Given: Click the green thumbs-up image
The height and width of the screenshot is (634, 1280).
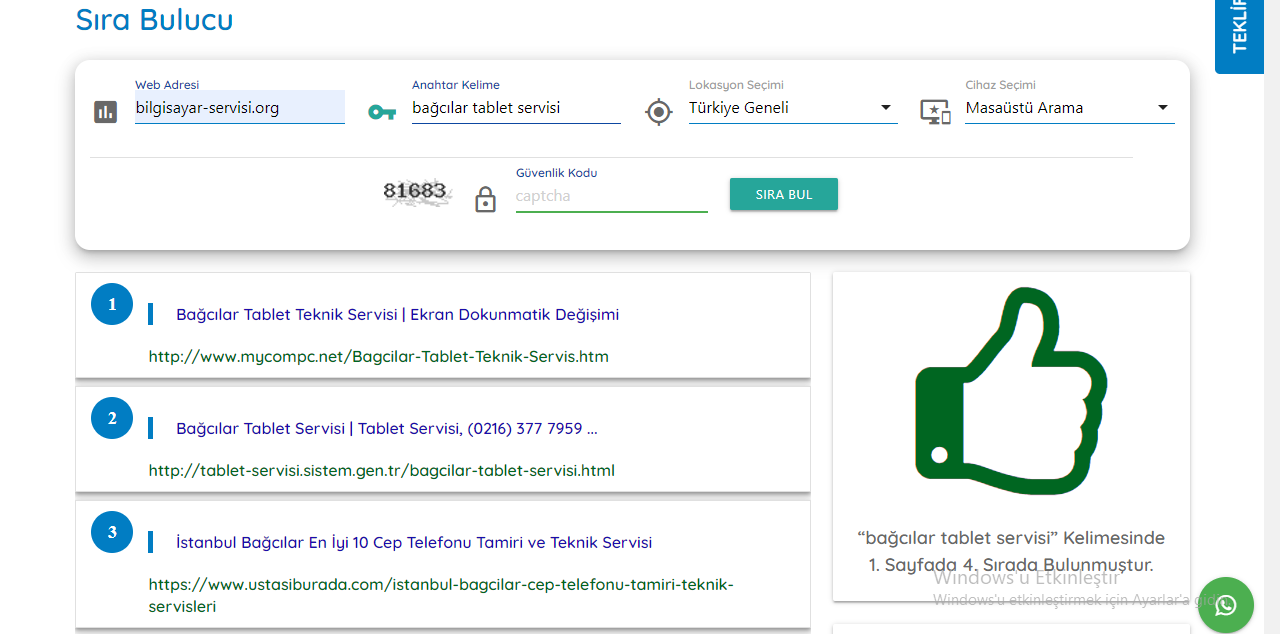Looking at the screenshot, I should [x=1011, y=389].
